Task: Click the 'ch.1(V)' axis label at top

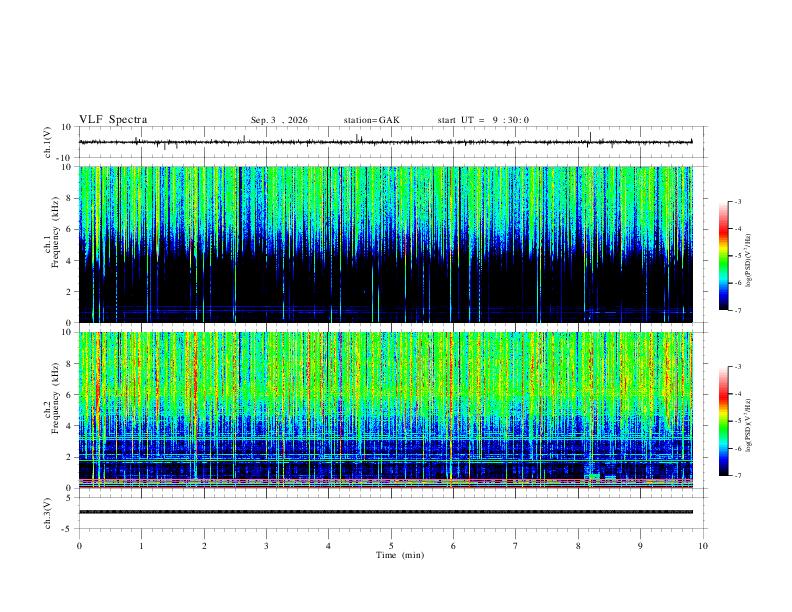Action: pos(48,142)
